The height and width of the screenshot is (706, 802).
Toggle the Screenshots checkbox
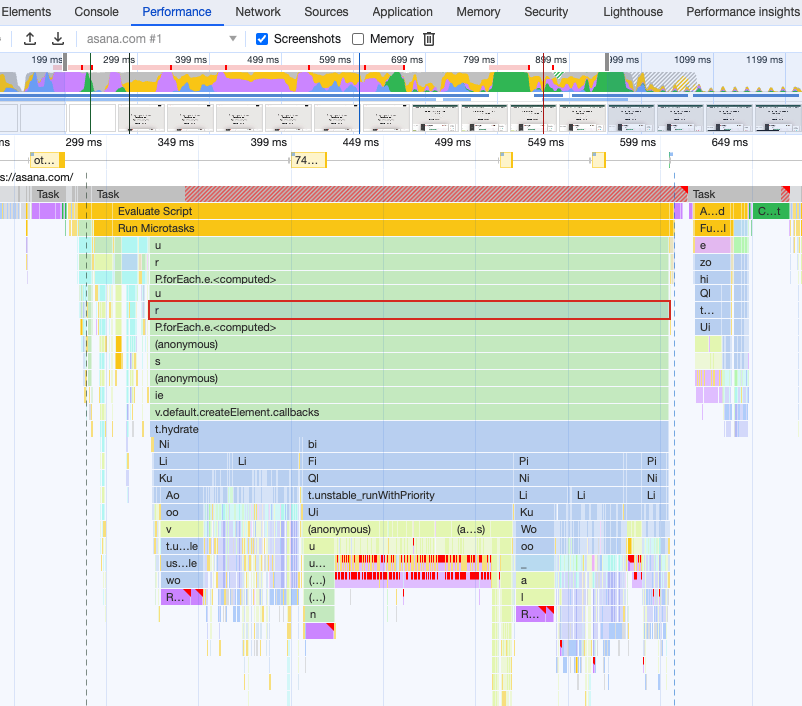261,39
